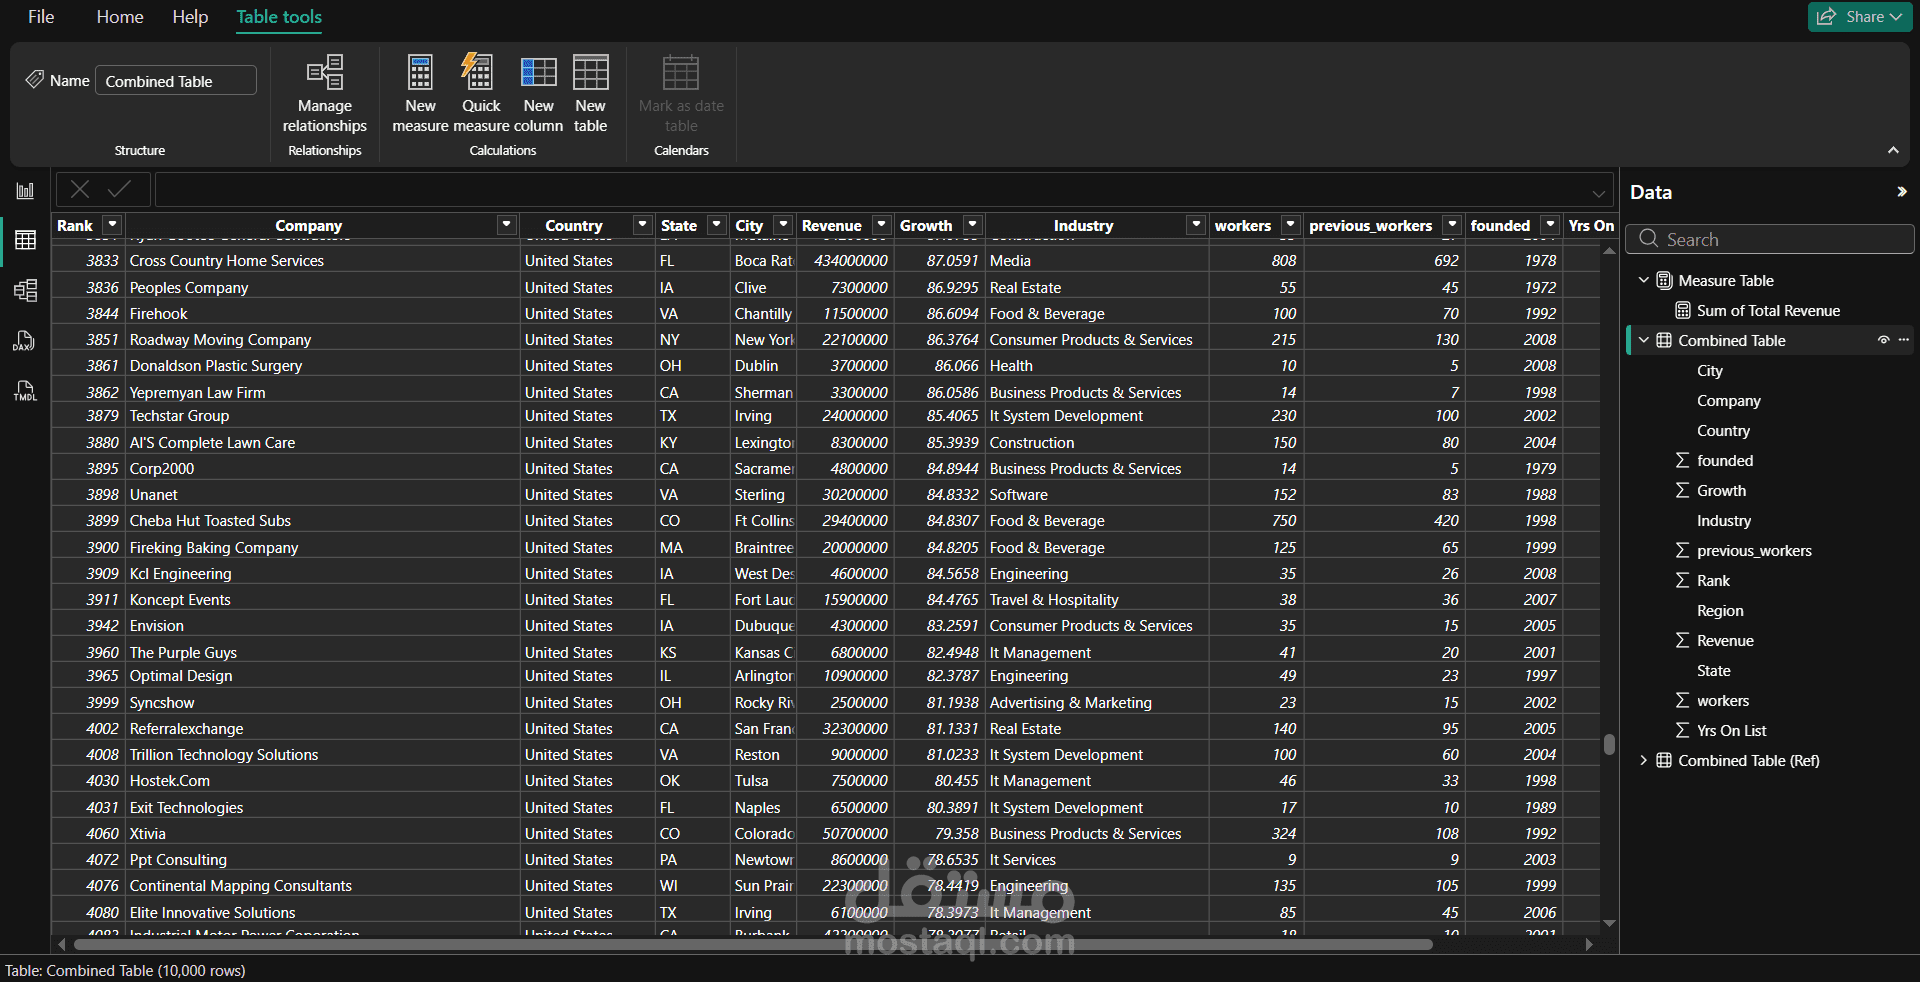Viewport: 1920px width, 982px height.
Task: Select Country field in Data pane
Action: 1723,431
